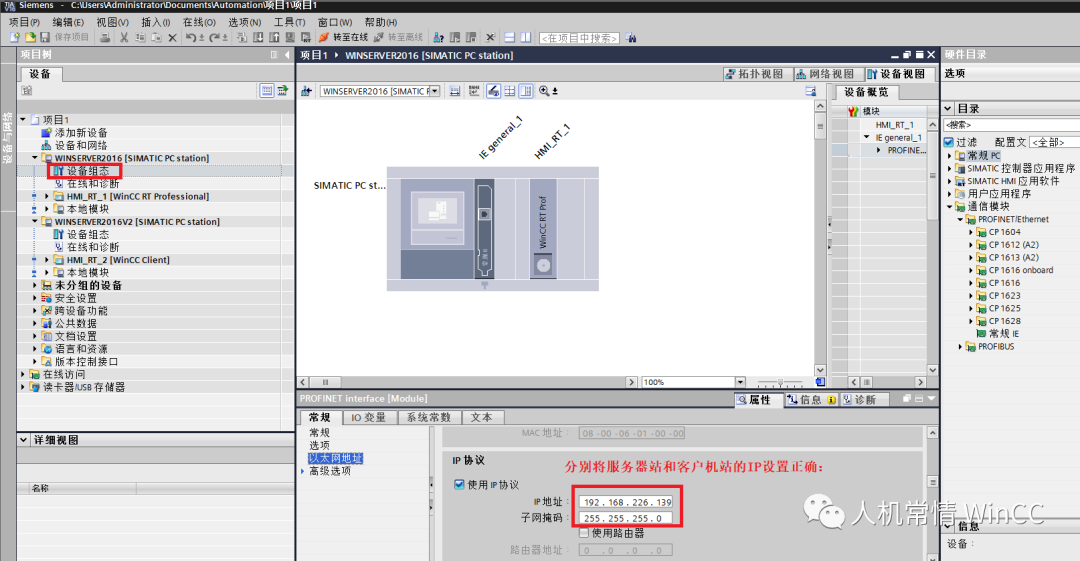Click the 子网掩码 input field
Image resolution: width=1080 pixels, height=561 pixels.
pyautogui.click(x=625, y=518)
